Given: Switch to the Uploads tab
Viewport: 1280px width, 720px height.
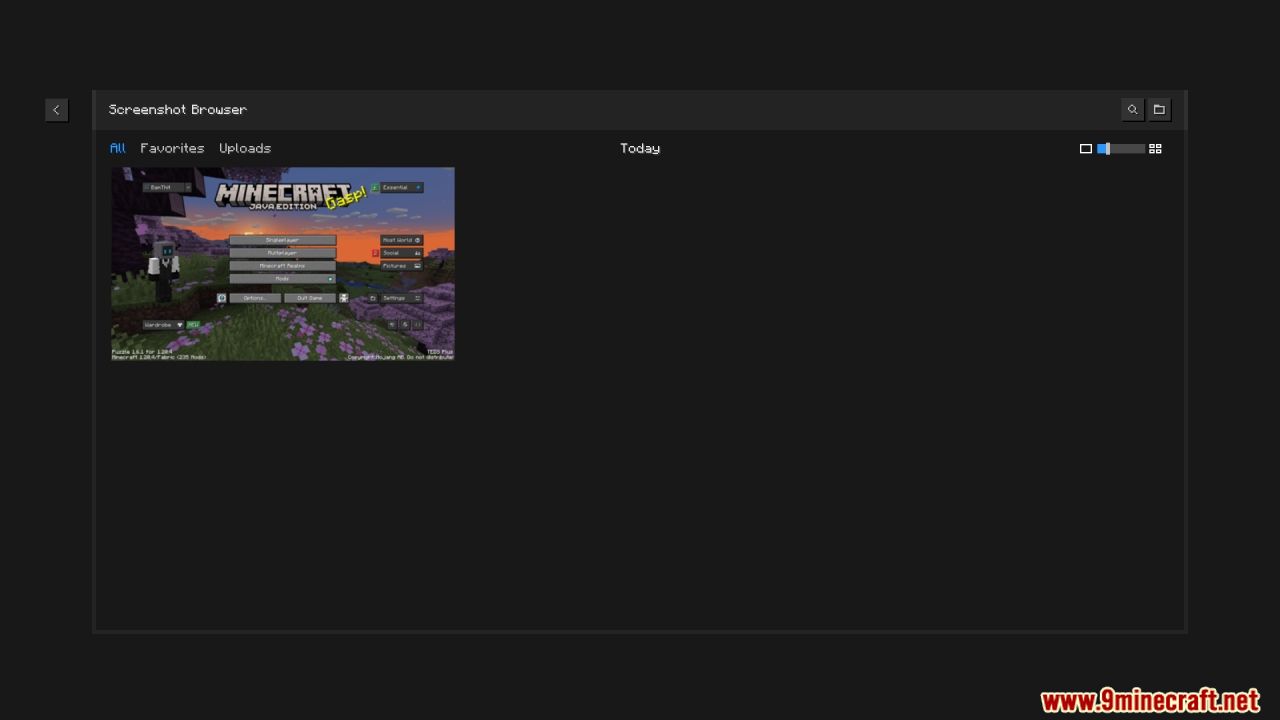Looking at the screenshot, I should point(245,148).
